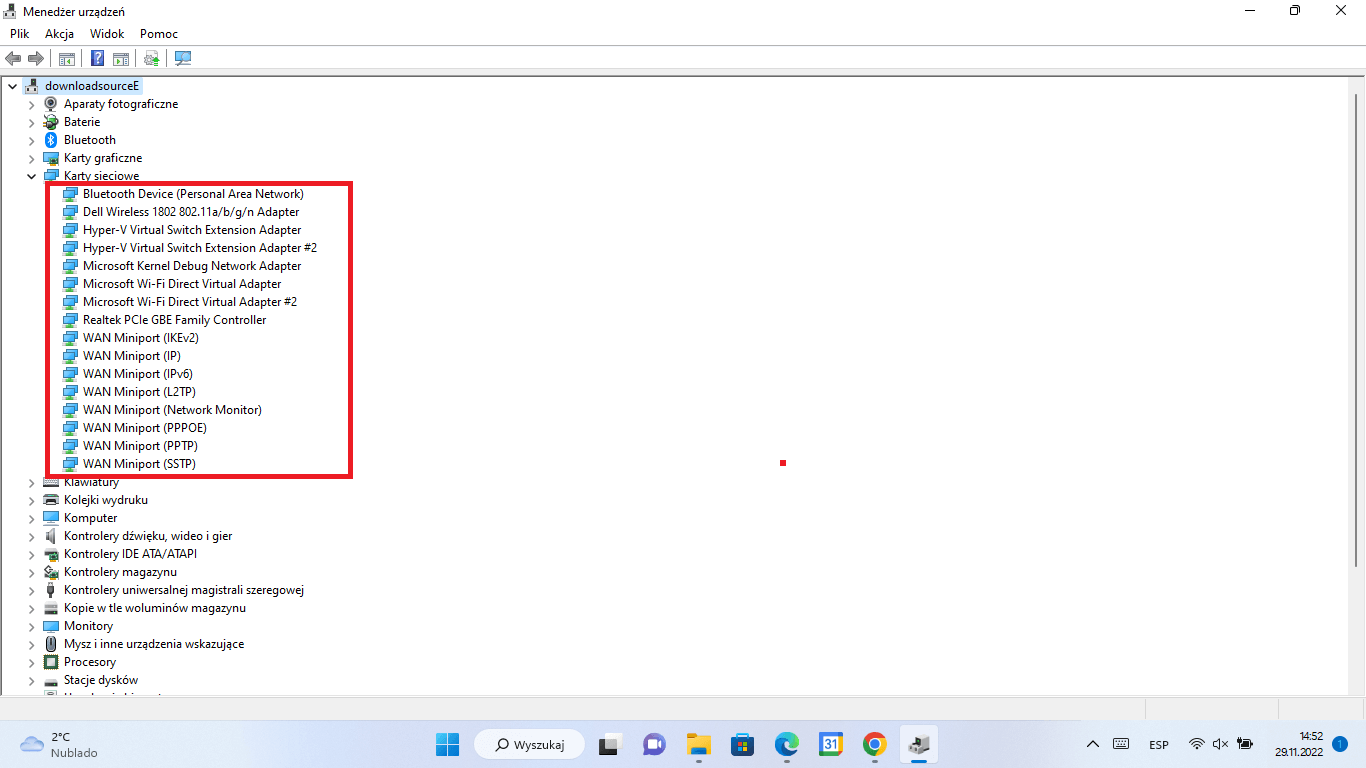Screen dimensions: 1366x768
Task: Click the Baterie battery icon
Action: click(x=52, y=122)
